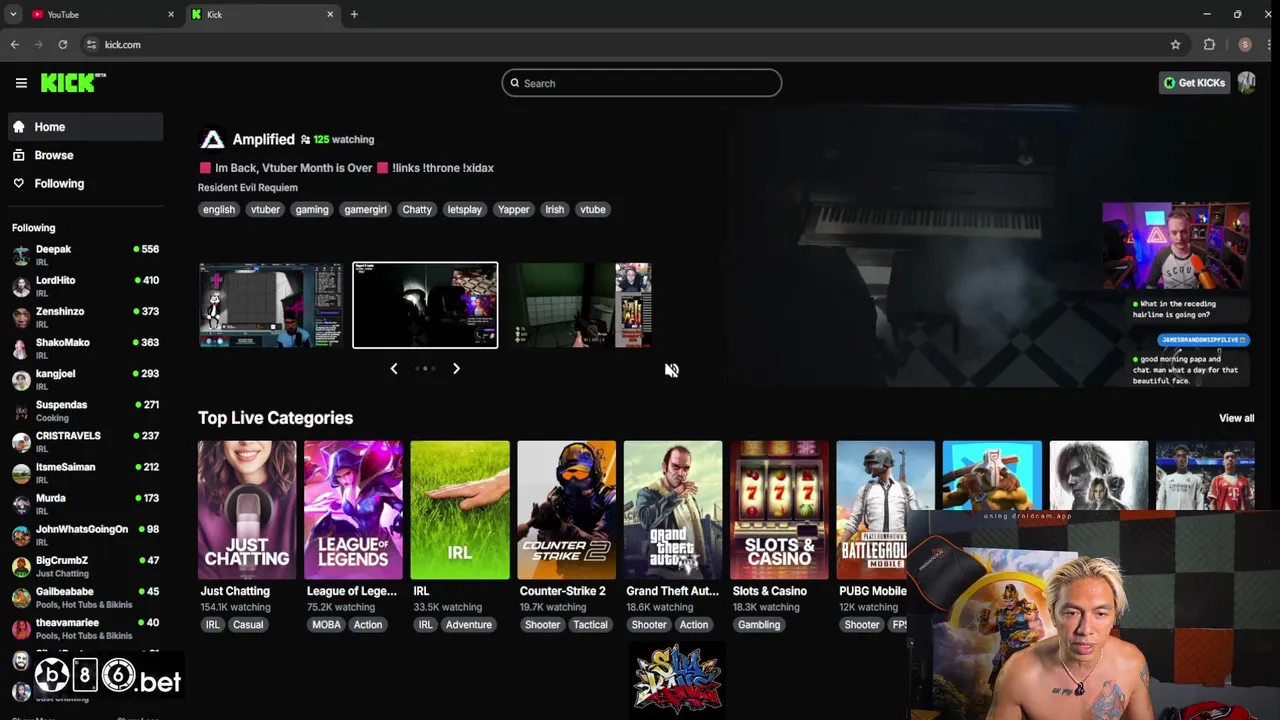
Task: Open ItsmeSaiman in Following list
Action: (85, 472)
